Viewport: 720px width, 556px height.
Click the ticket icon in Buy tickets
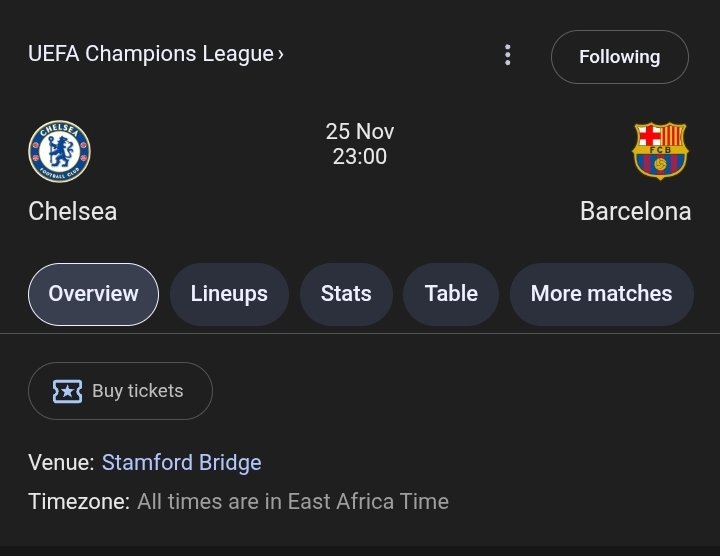pyautogui.click(x=67, y=391)
